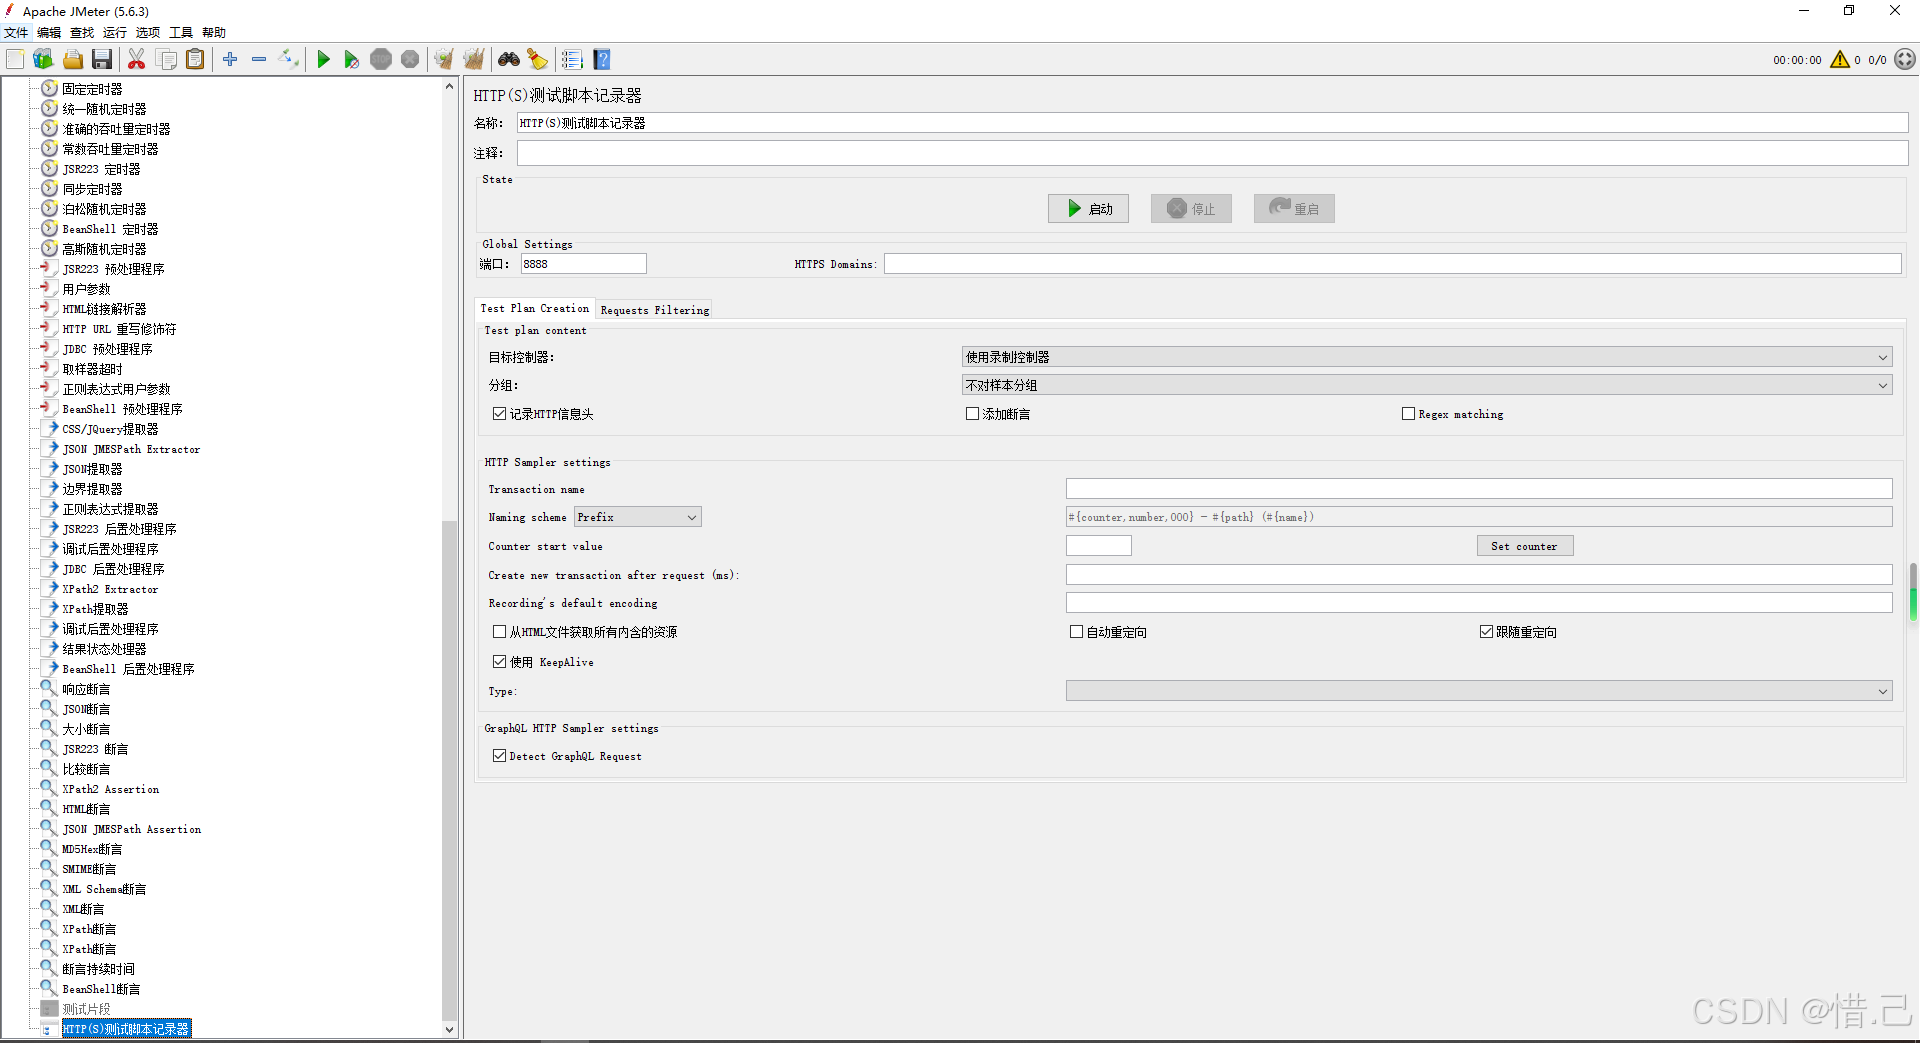
Task: Click the New test plan icon
Action: 15,59
